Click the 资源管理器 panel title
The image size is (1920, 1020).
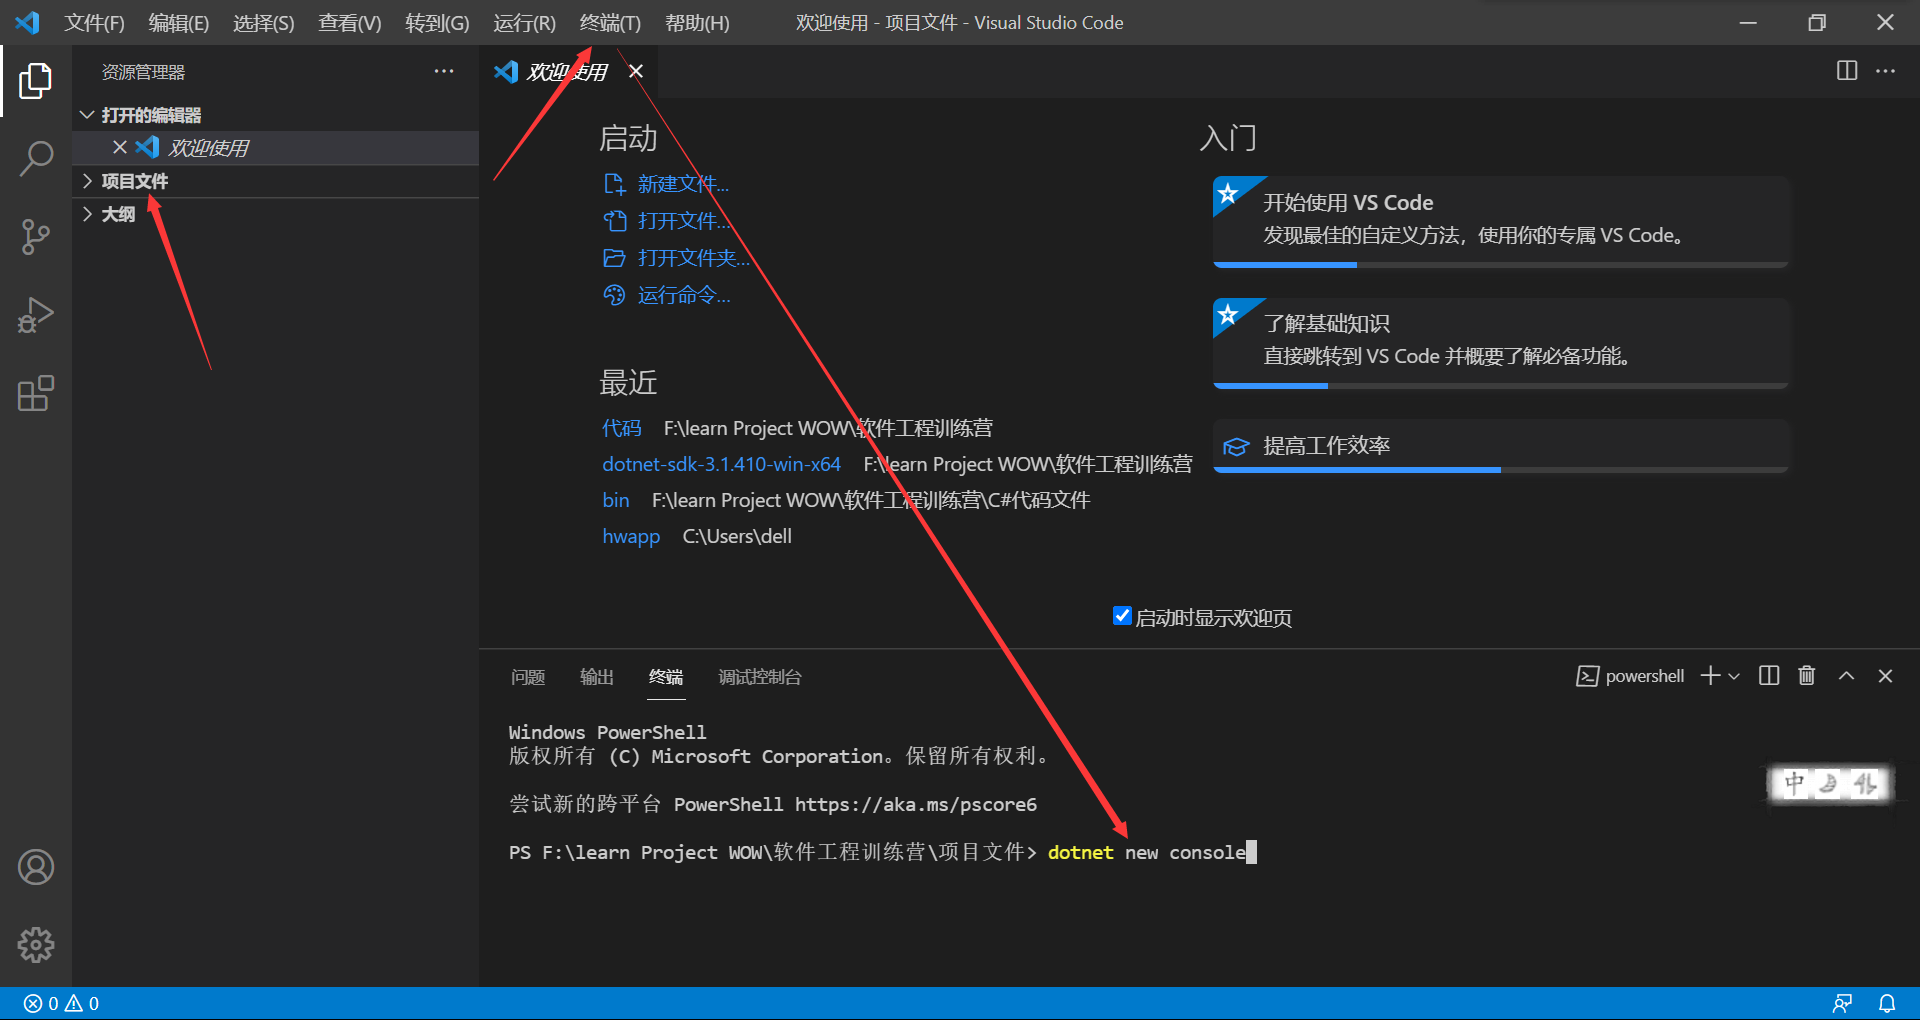coord(143,72)
